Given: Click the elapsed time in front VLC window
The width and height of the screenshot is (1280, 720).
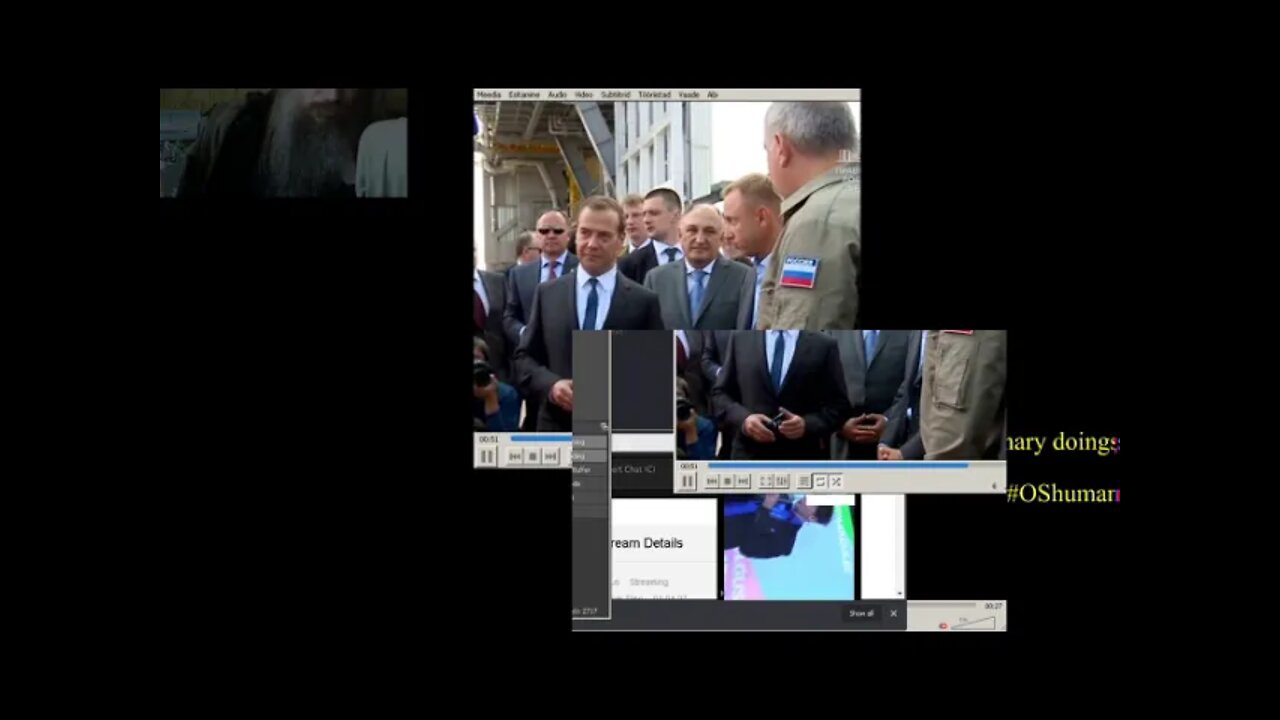Looking at the screenshot, I should [688, 466].
